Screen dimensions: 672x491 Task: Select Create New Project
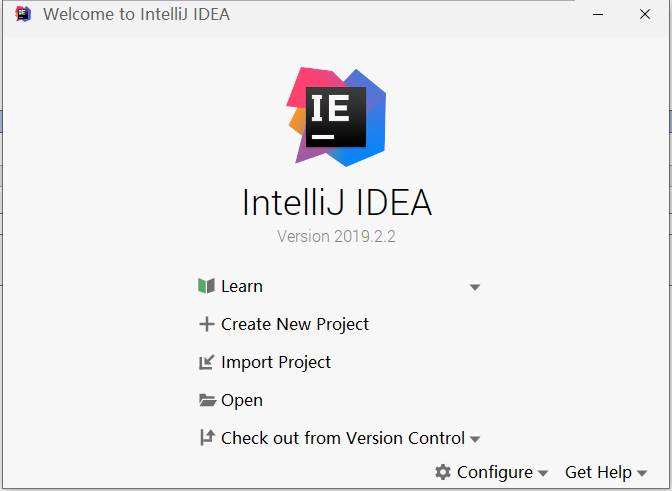(x=295, y=324)
